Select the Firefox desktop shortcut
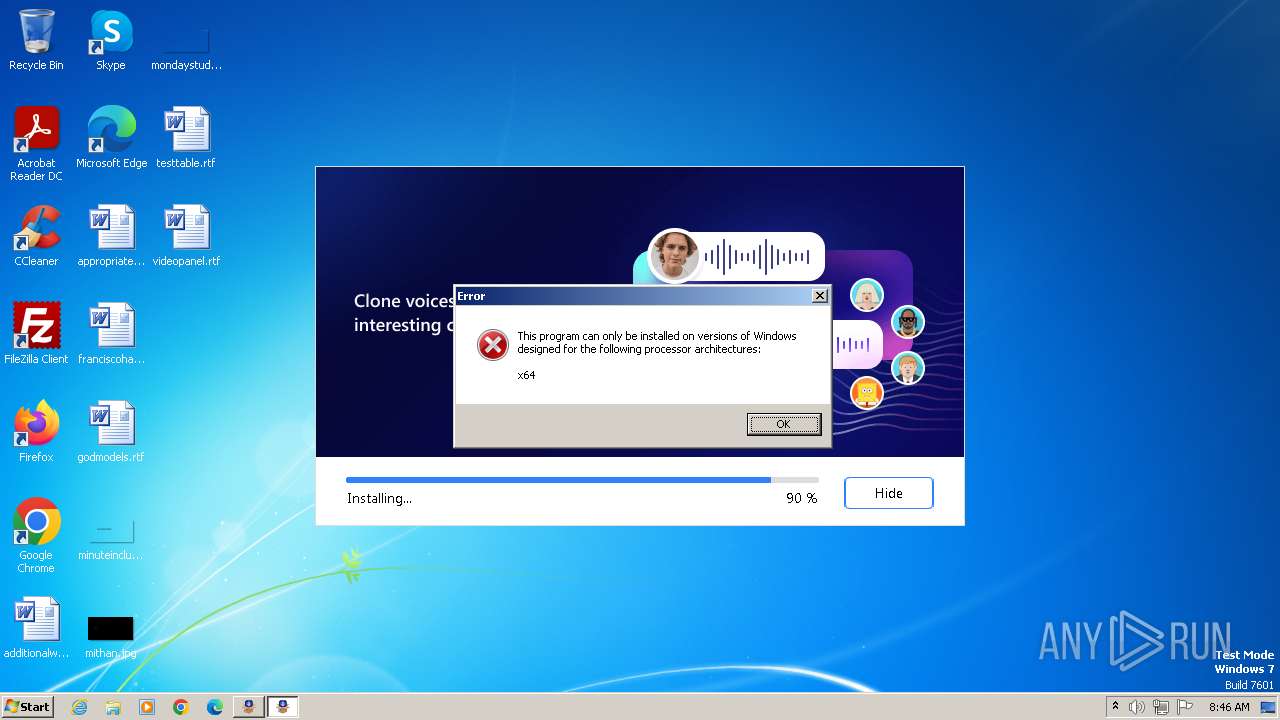The image size is (1280, 720). coord(36,432)
